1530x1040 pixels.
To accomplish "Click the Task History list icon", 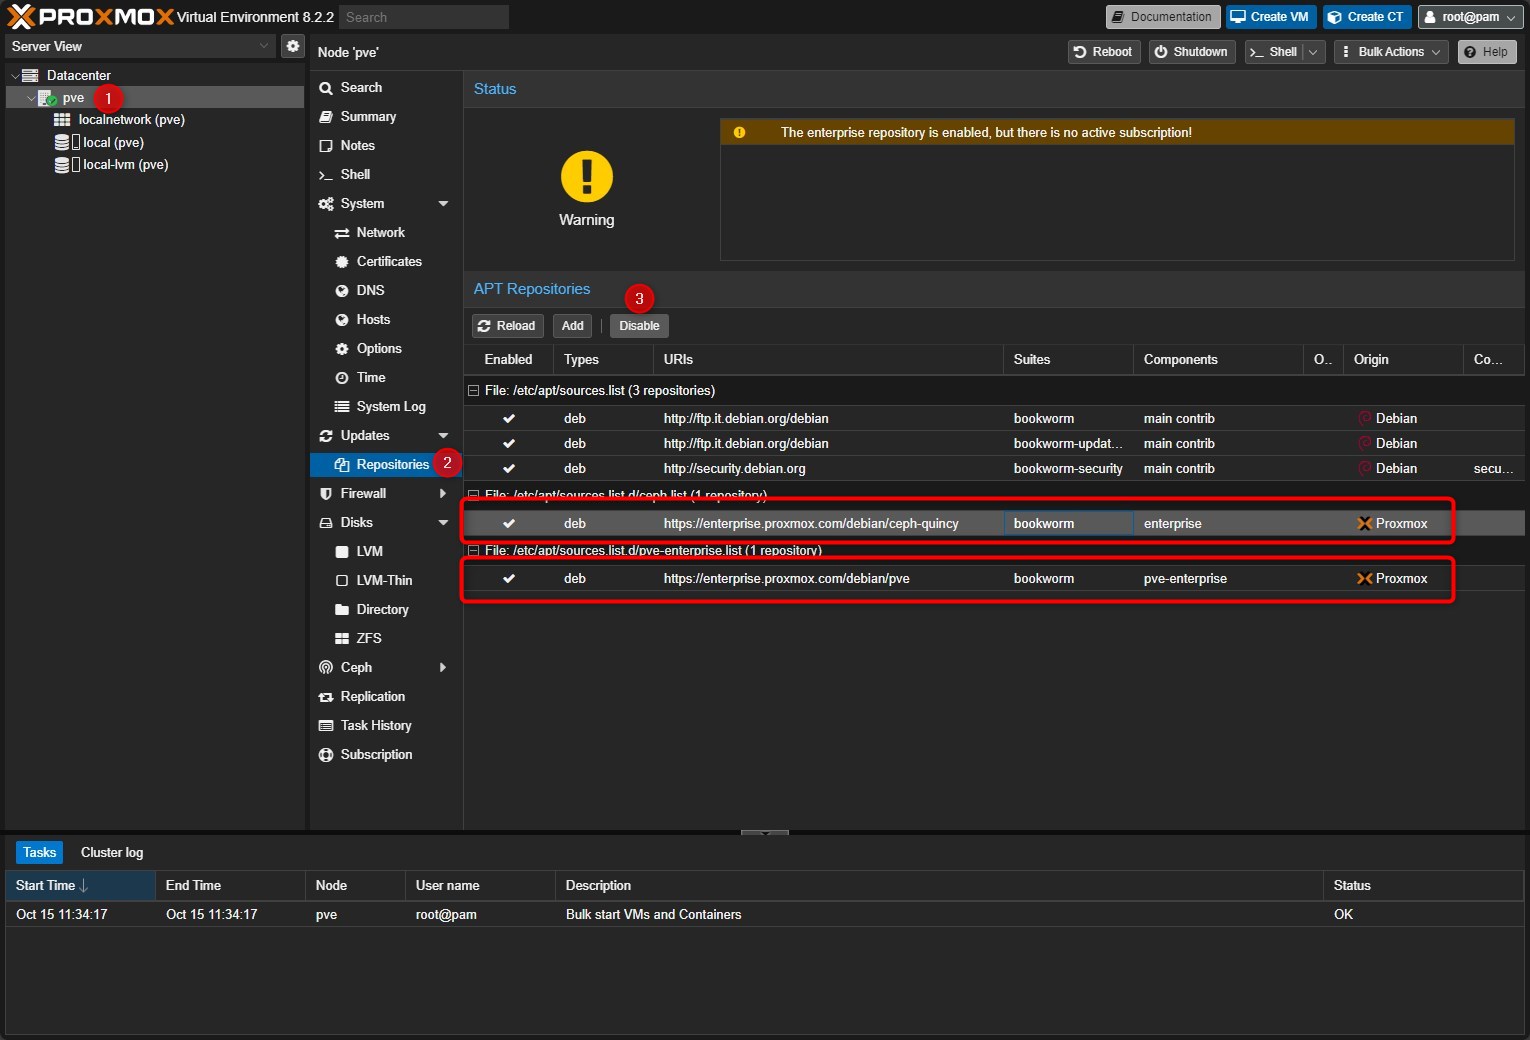I will (326, 726).
